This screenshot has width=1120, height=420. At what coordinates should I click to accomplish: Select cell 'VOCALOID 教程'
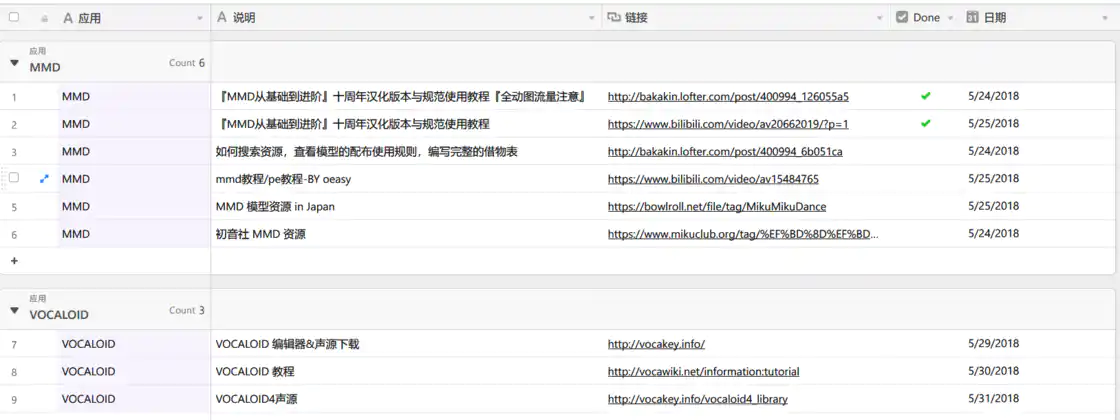[406, 371]
